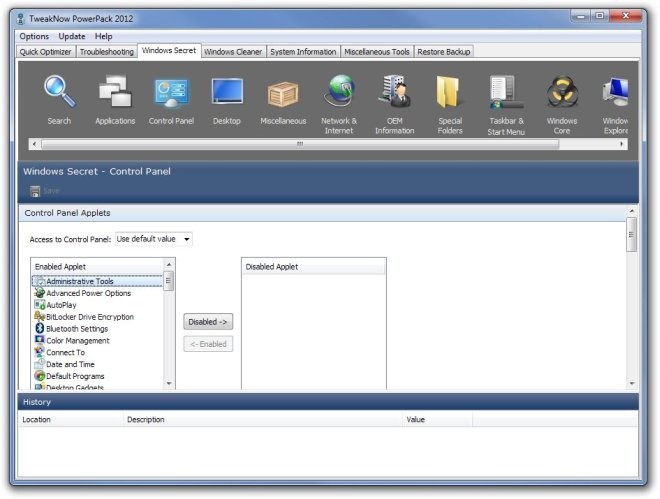This screenshot has width=660, height=499.
Task: Select Color Management row text
Action: [77, 340]
